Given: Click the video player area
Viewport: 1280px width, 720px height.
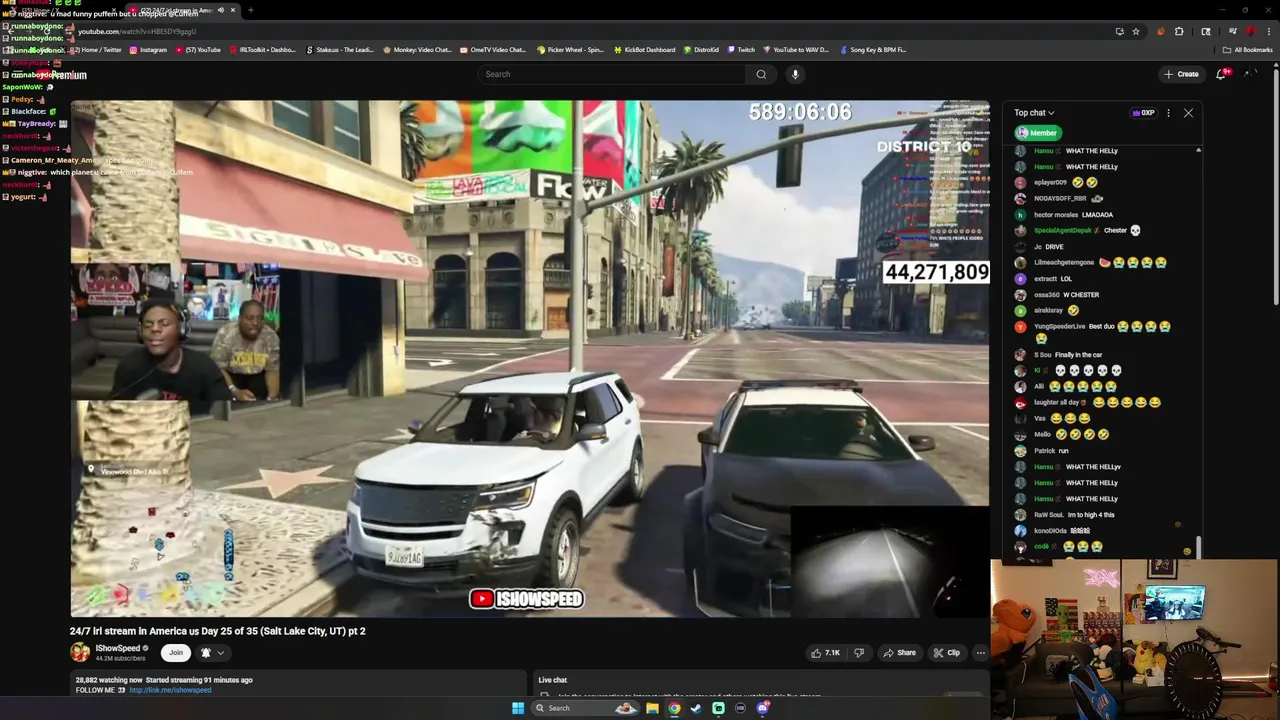Looking at the screenshot, I should click(x=530, y=358).
